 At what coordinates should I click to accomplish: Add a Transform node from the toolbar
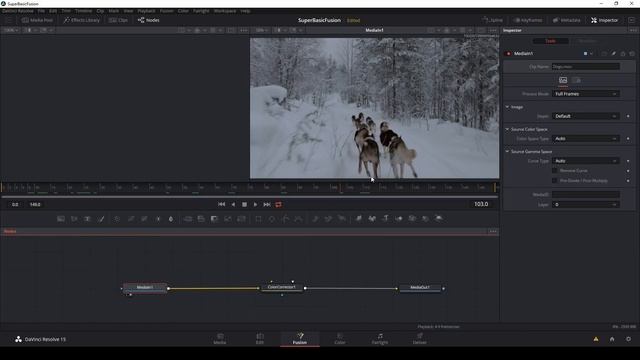(241, 219)
